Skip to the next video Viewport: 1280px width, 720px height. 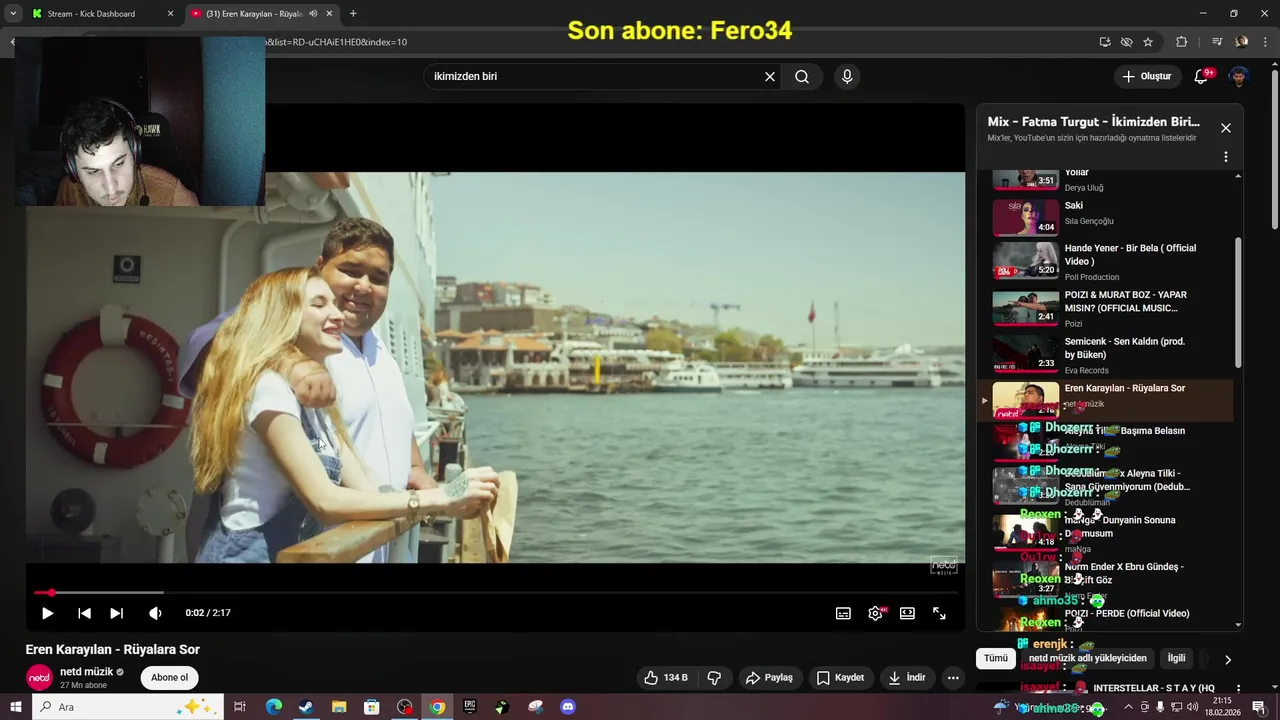[116, 613]
